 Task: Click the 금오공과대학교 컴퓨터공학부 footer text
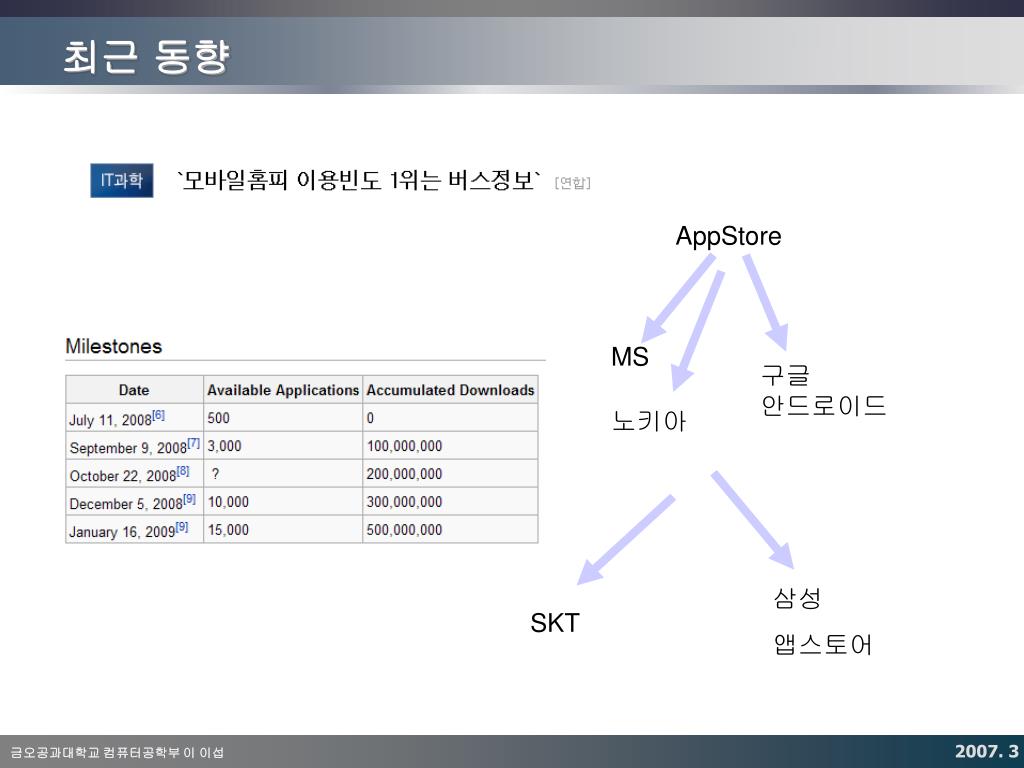(117, 752)
